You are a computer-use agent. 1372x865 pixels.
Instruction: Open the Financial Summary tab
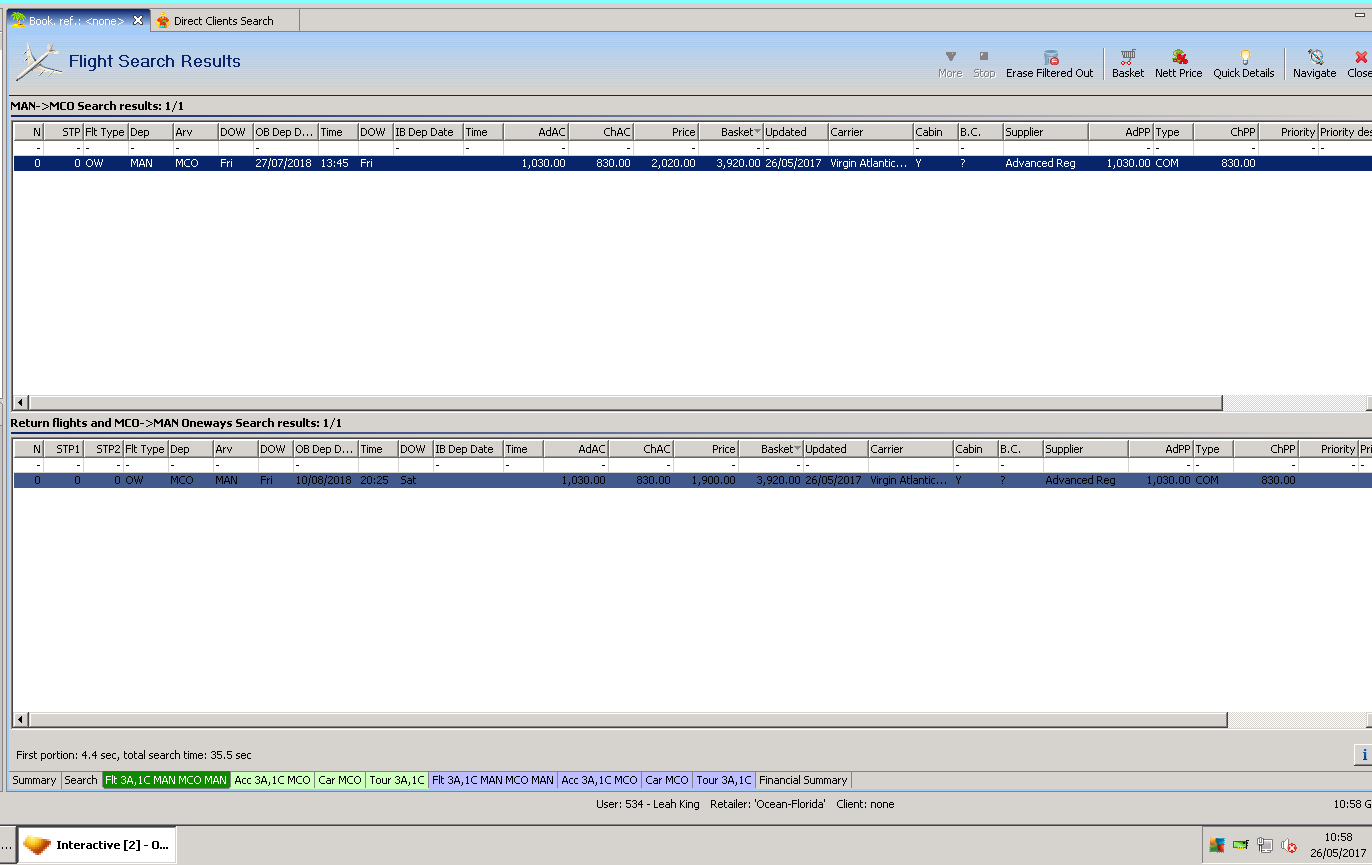[x=803, y=780]
